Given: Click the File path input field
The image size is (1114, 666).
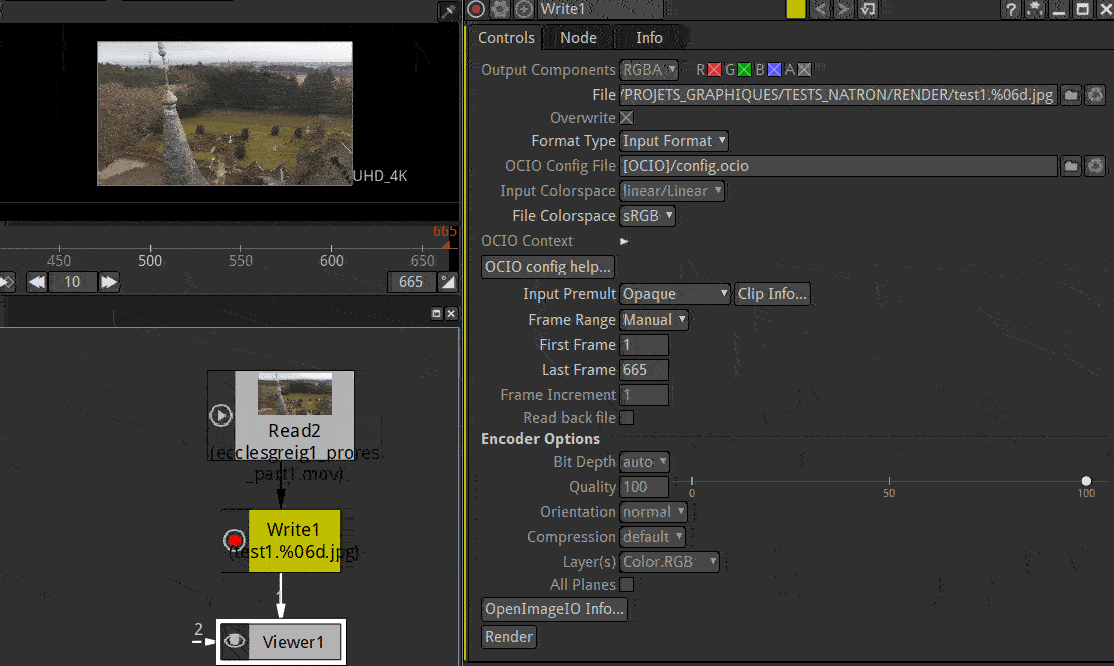Looking at the screenshot, I should (838, 95).
